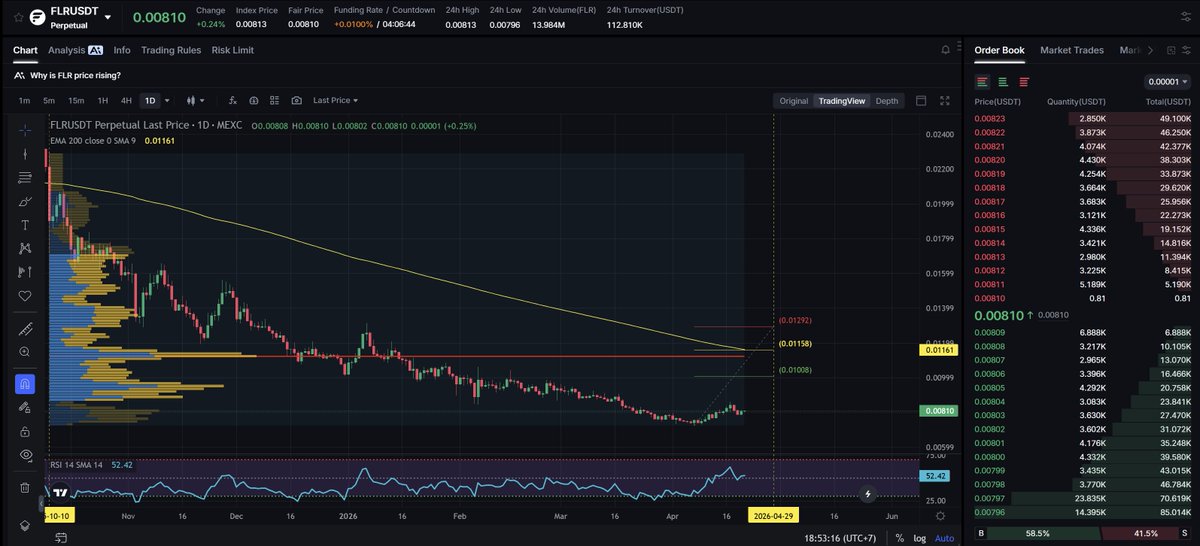Add FLRUSDT to favorites with star
This screenshot has width=1200, height=546.
(18, 17)
